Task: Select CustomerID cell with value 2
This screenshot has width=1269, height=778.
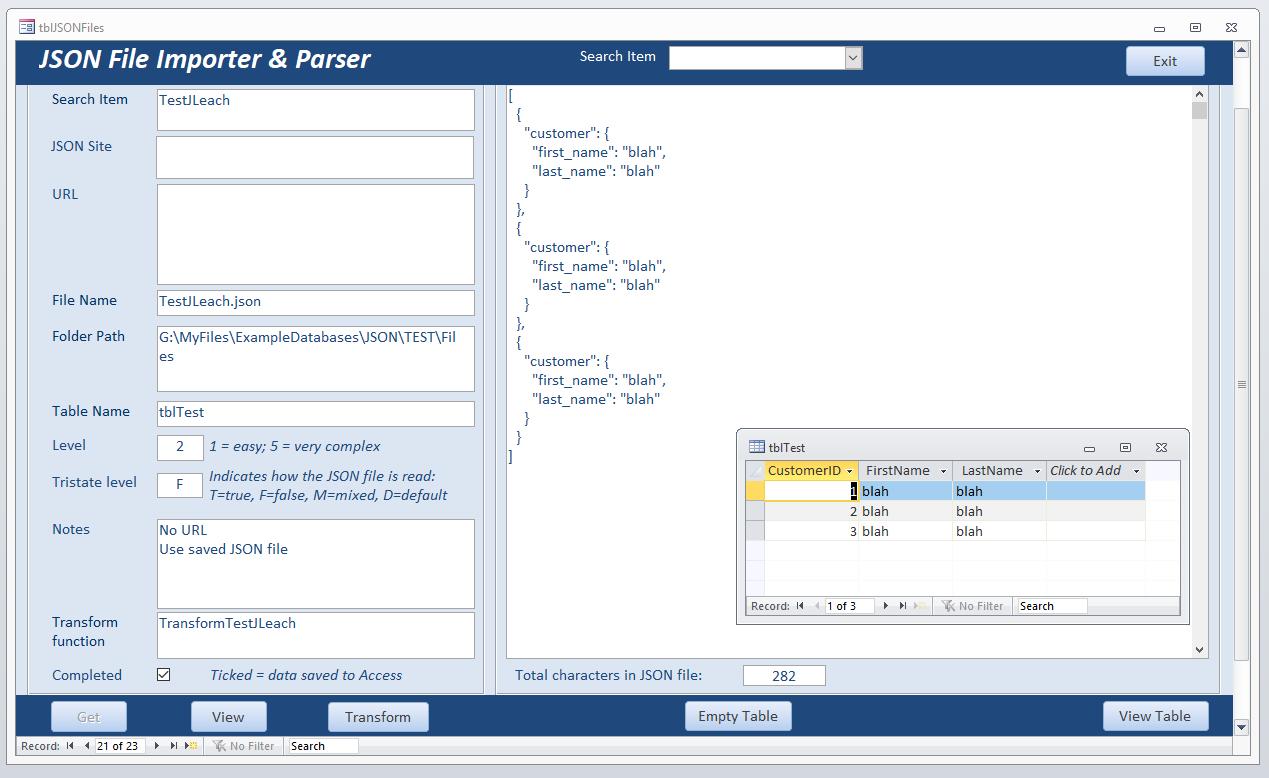Action: (811, 511)
